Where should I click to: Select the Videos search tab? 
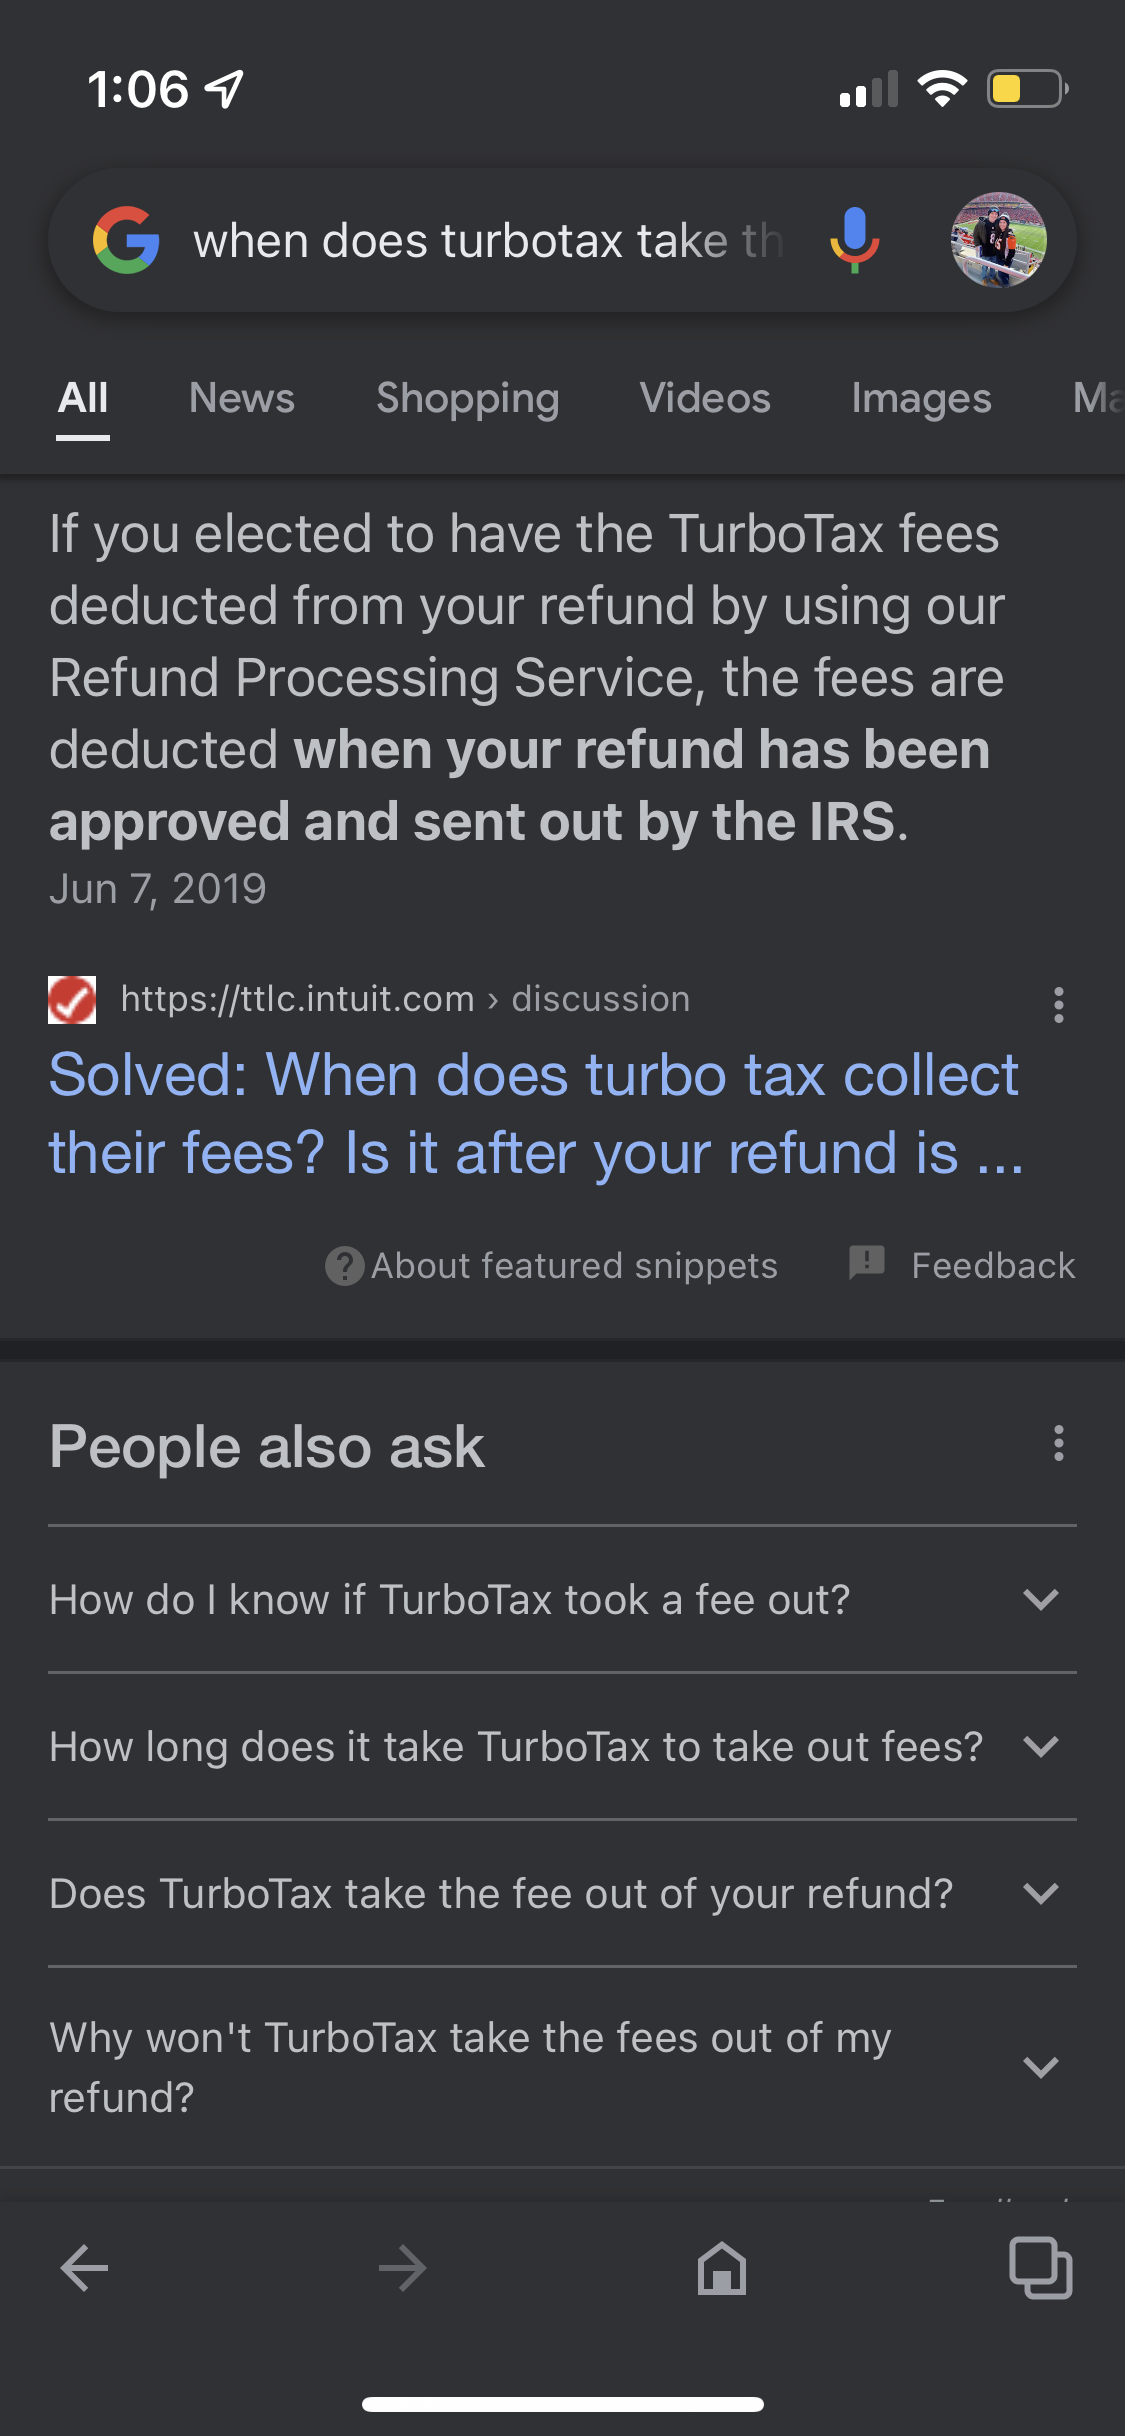705,398
